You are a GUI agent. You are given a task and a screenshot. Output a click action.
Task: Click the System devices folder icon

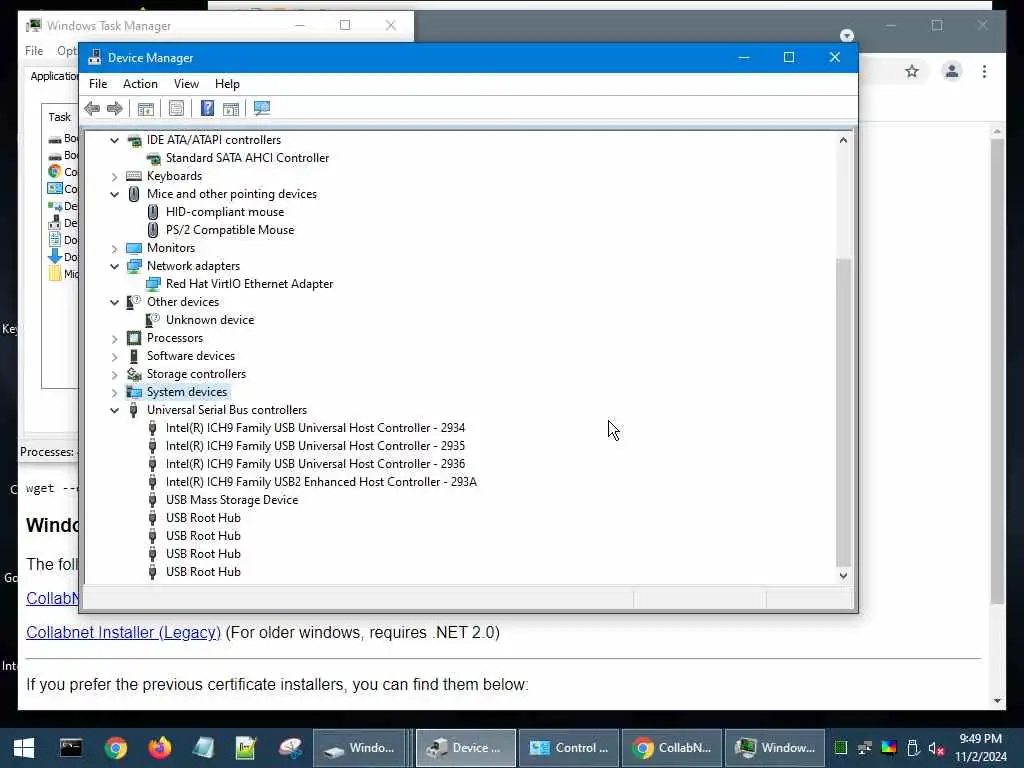coord(134,392)
